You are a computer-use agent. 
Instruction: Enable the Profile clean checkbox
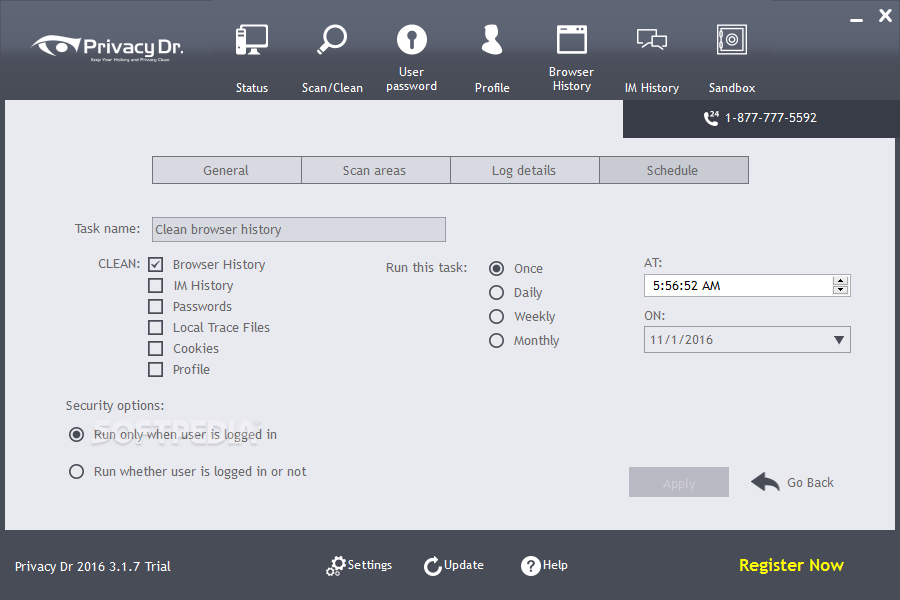[156, 369]
